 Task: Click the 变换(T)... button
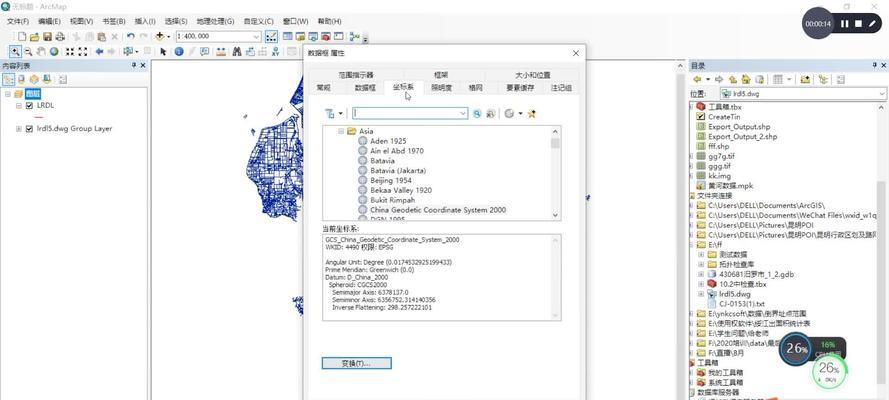pyautogui.click(x=357, y=363)
